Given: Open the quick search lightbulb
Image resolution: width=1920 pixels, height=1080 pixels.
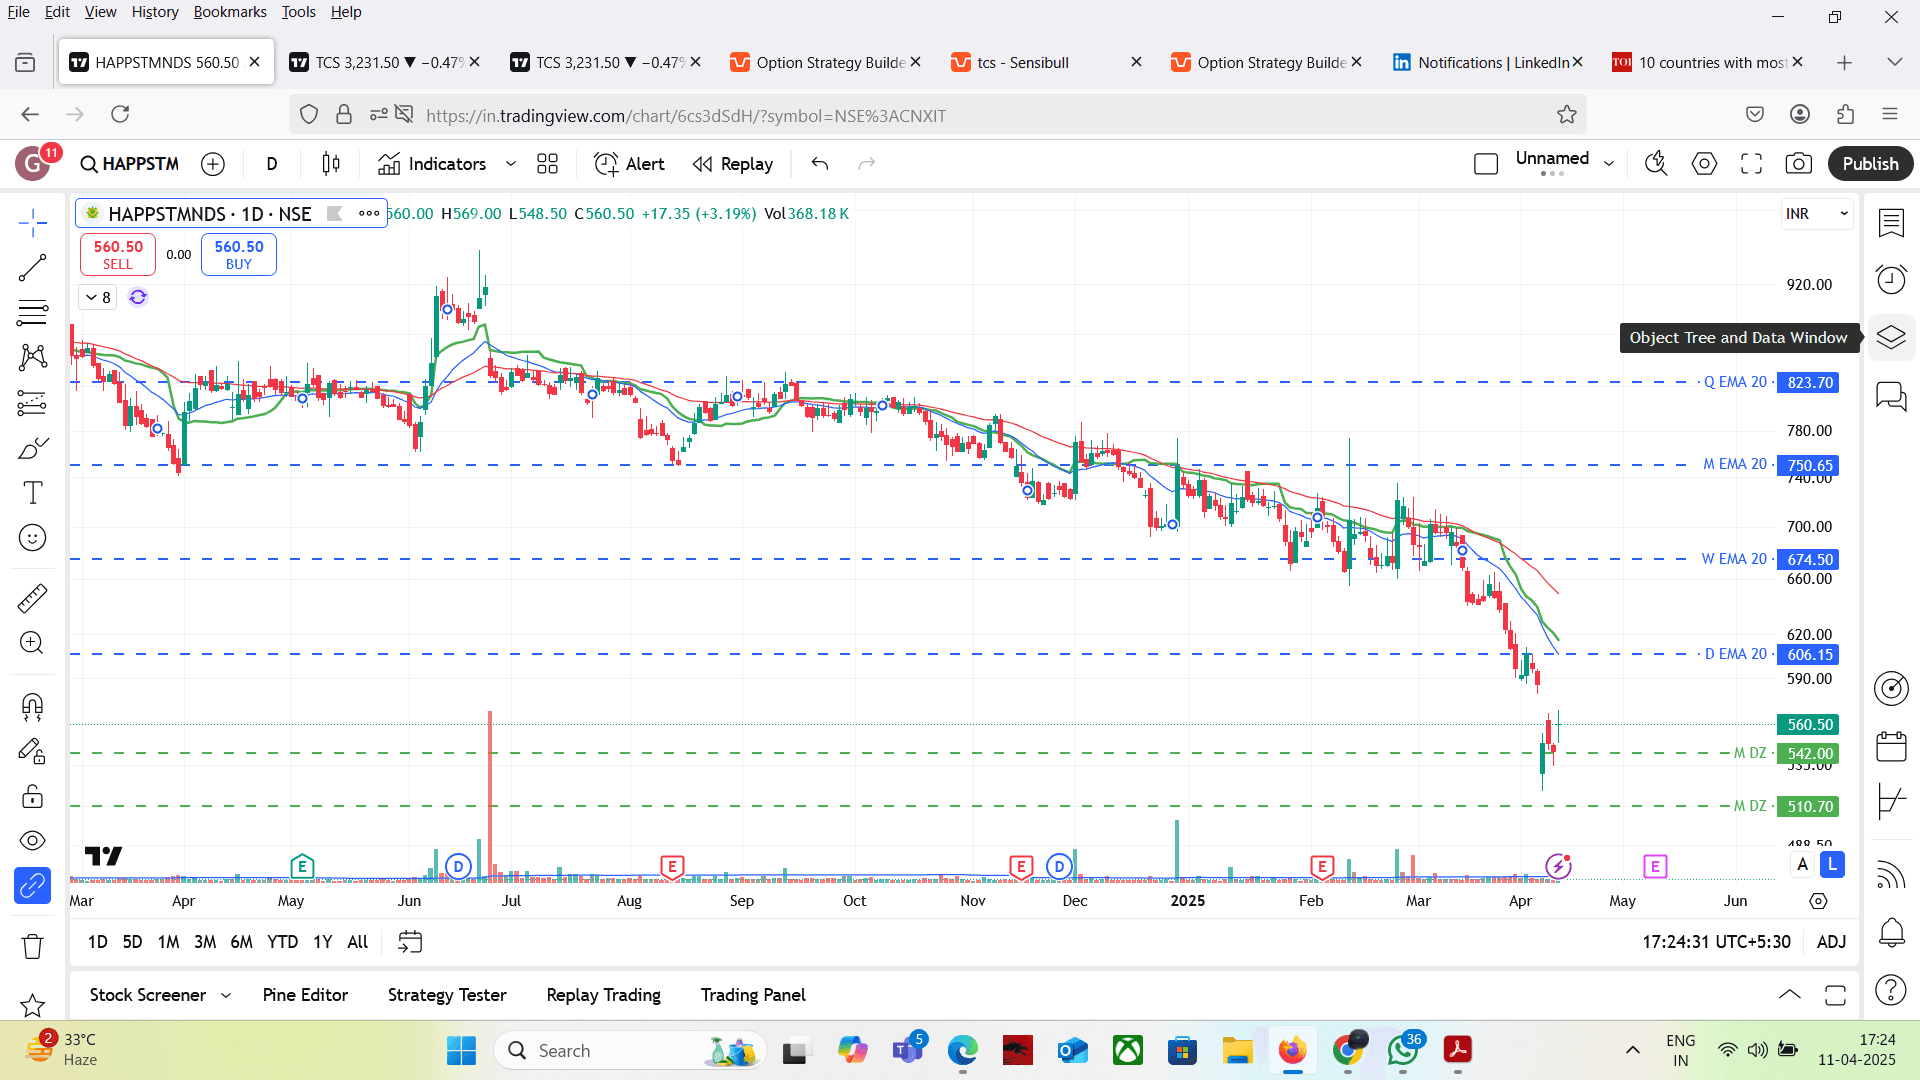Looking at the screenshot, I should pyautogui.click(x=1656, y=164).
